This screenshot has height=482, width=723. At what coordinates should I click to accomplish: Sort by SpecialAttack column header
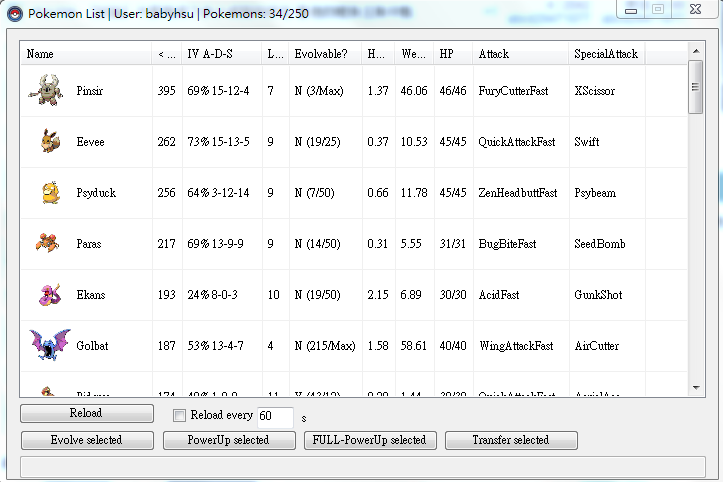click(607, 54)
